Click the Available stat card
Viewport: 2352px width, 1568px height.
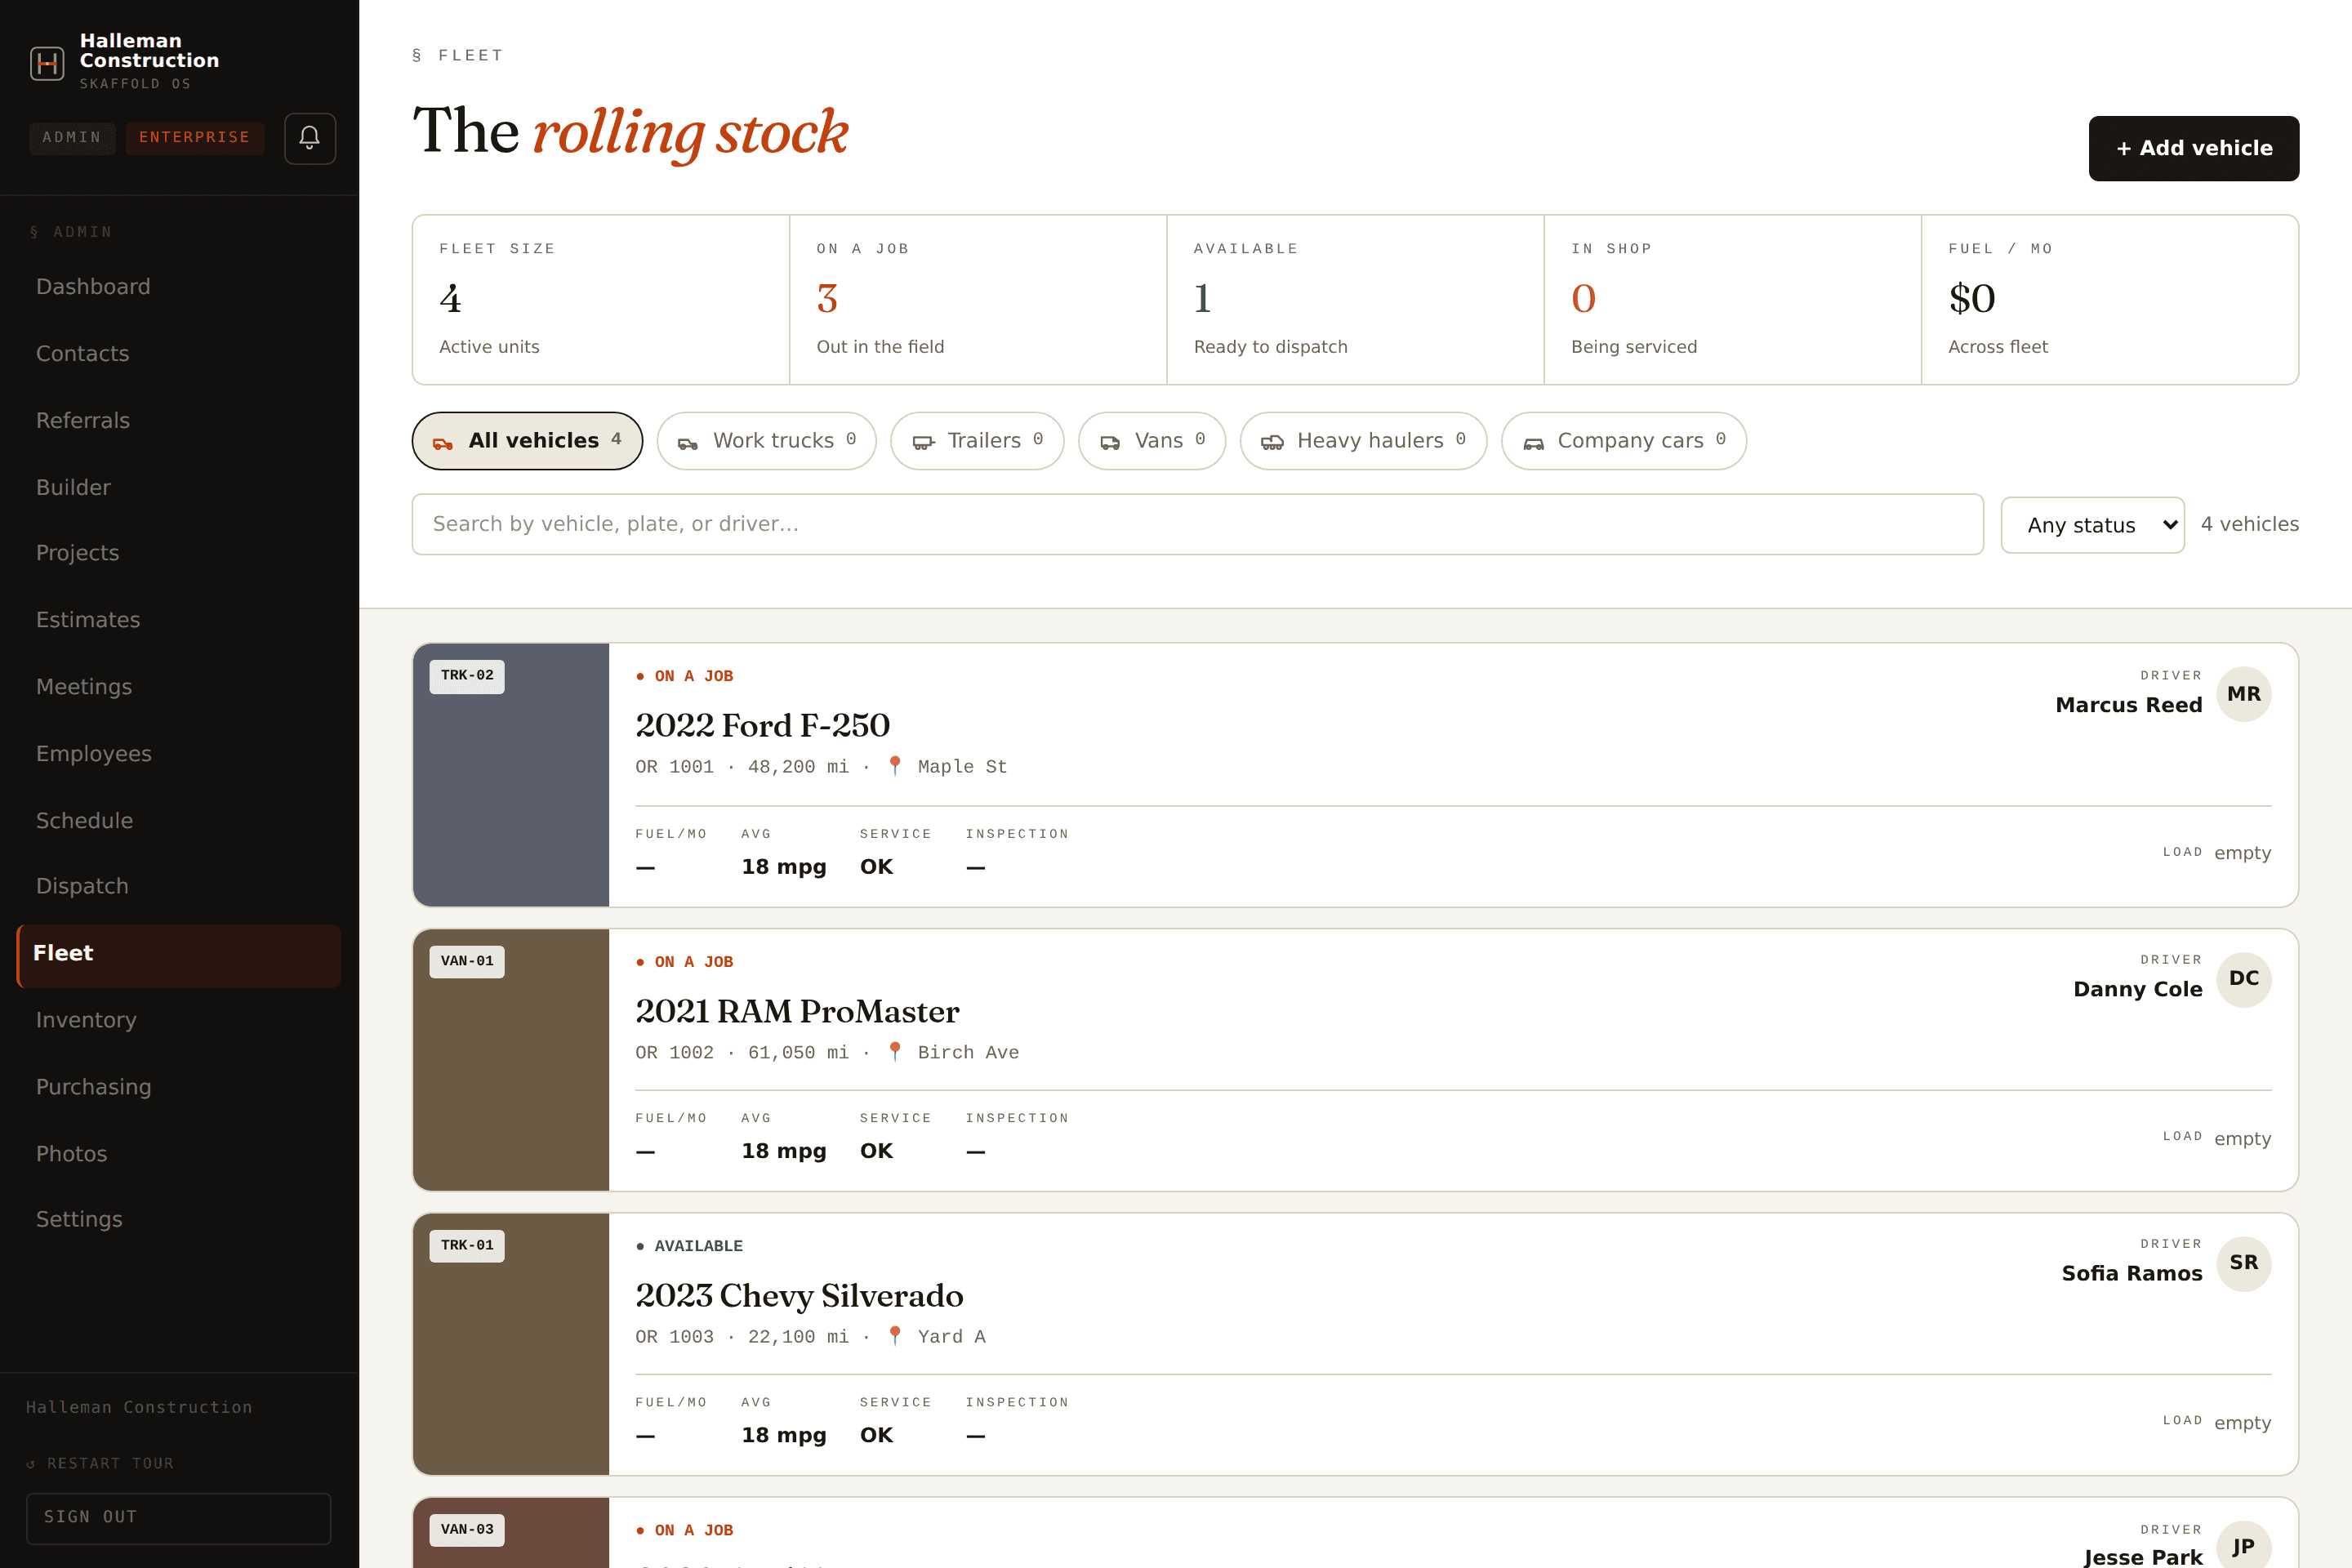pos(1355,300)
